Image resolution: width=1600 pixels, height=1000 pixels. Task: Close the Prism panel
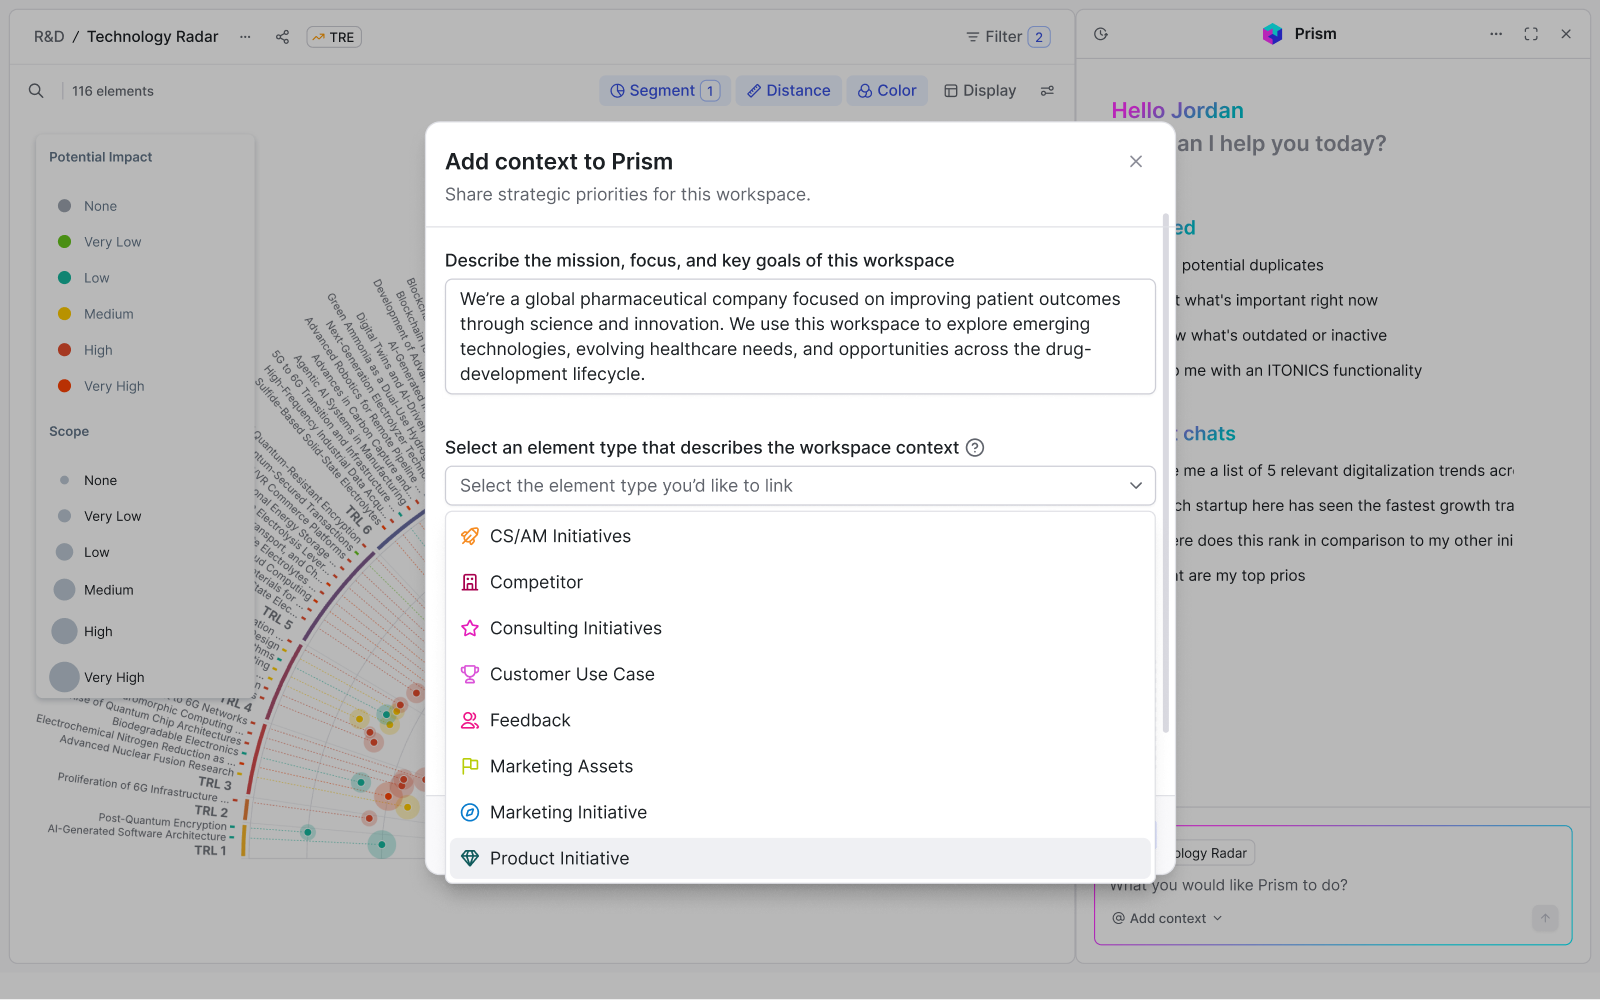coord(1566,34)
